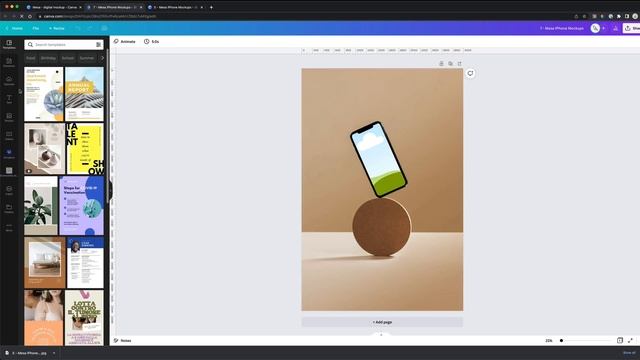Click Show all downloads

pos(629,353)
